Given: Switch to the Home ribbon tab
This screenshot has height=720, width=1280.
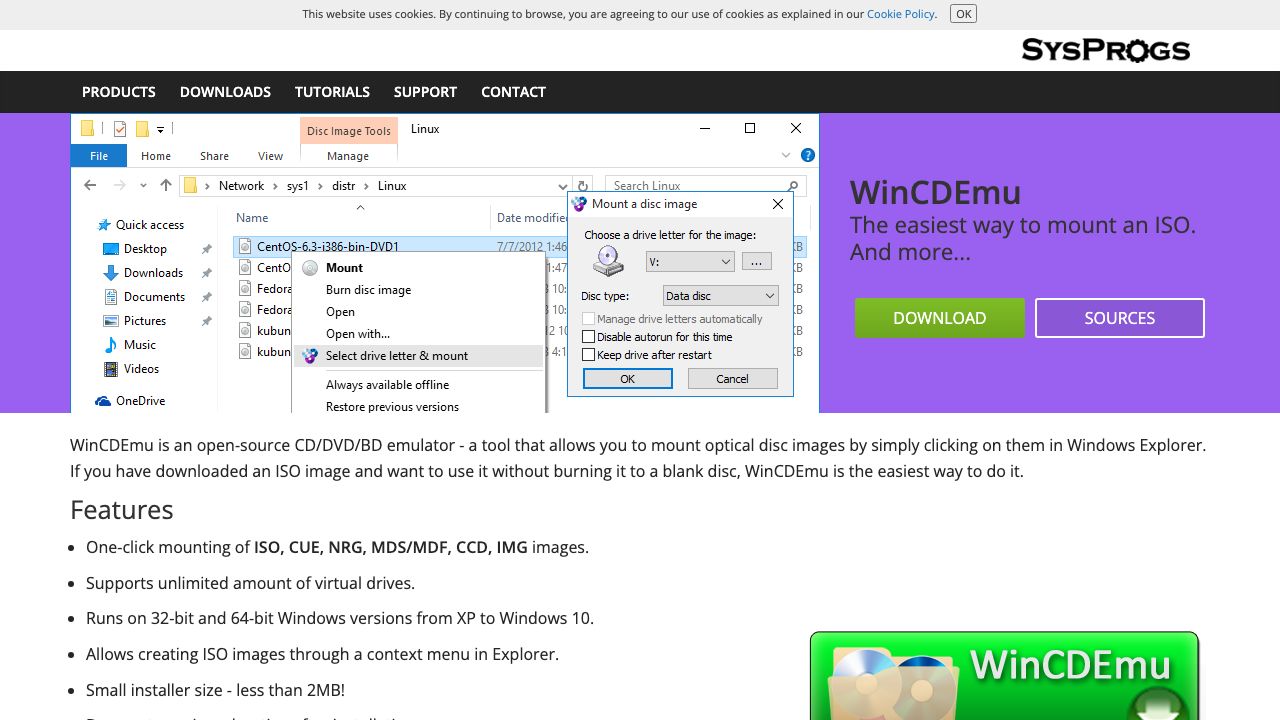Looking at the screenshot, I should point(156,156).
